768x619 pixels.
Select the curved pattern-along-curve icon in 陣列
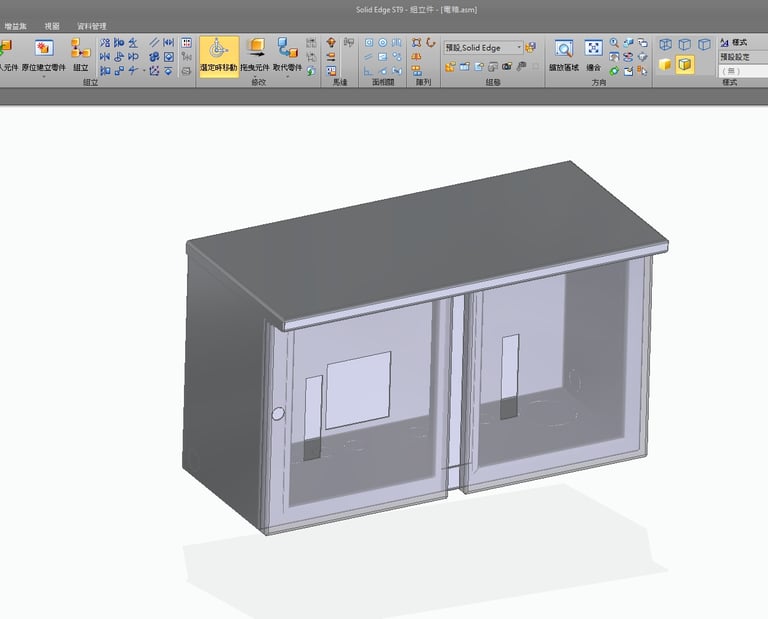431,43
